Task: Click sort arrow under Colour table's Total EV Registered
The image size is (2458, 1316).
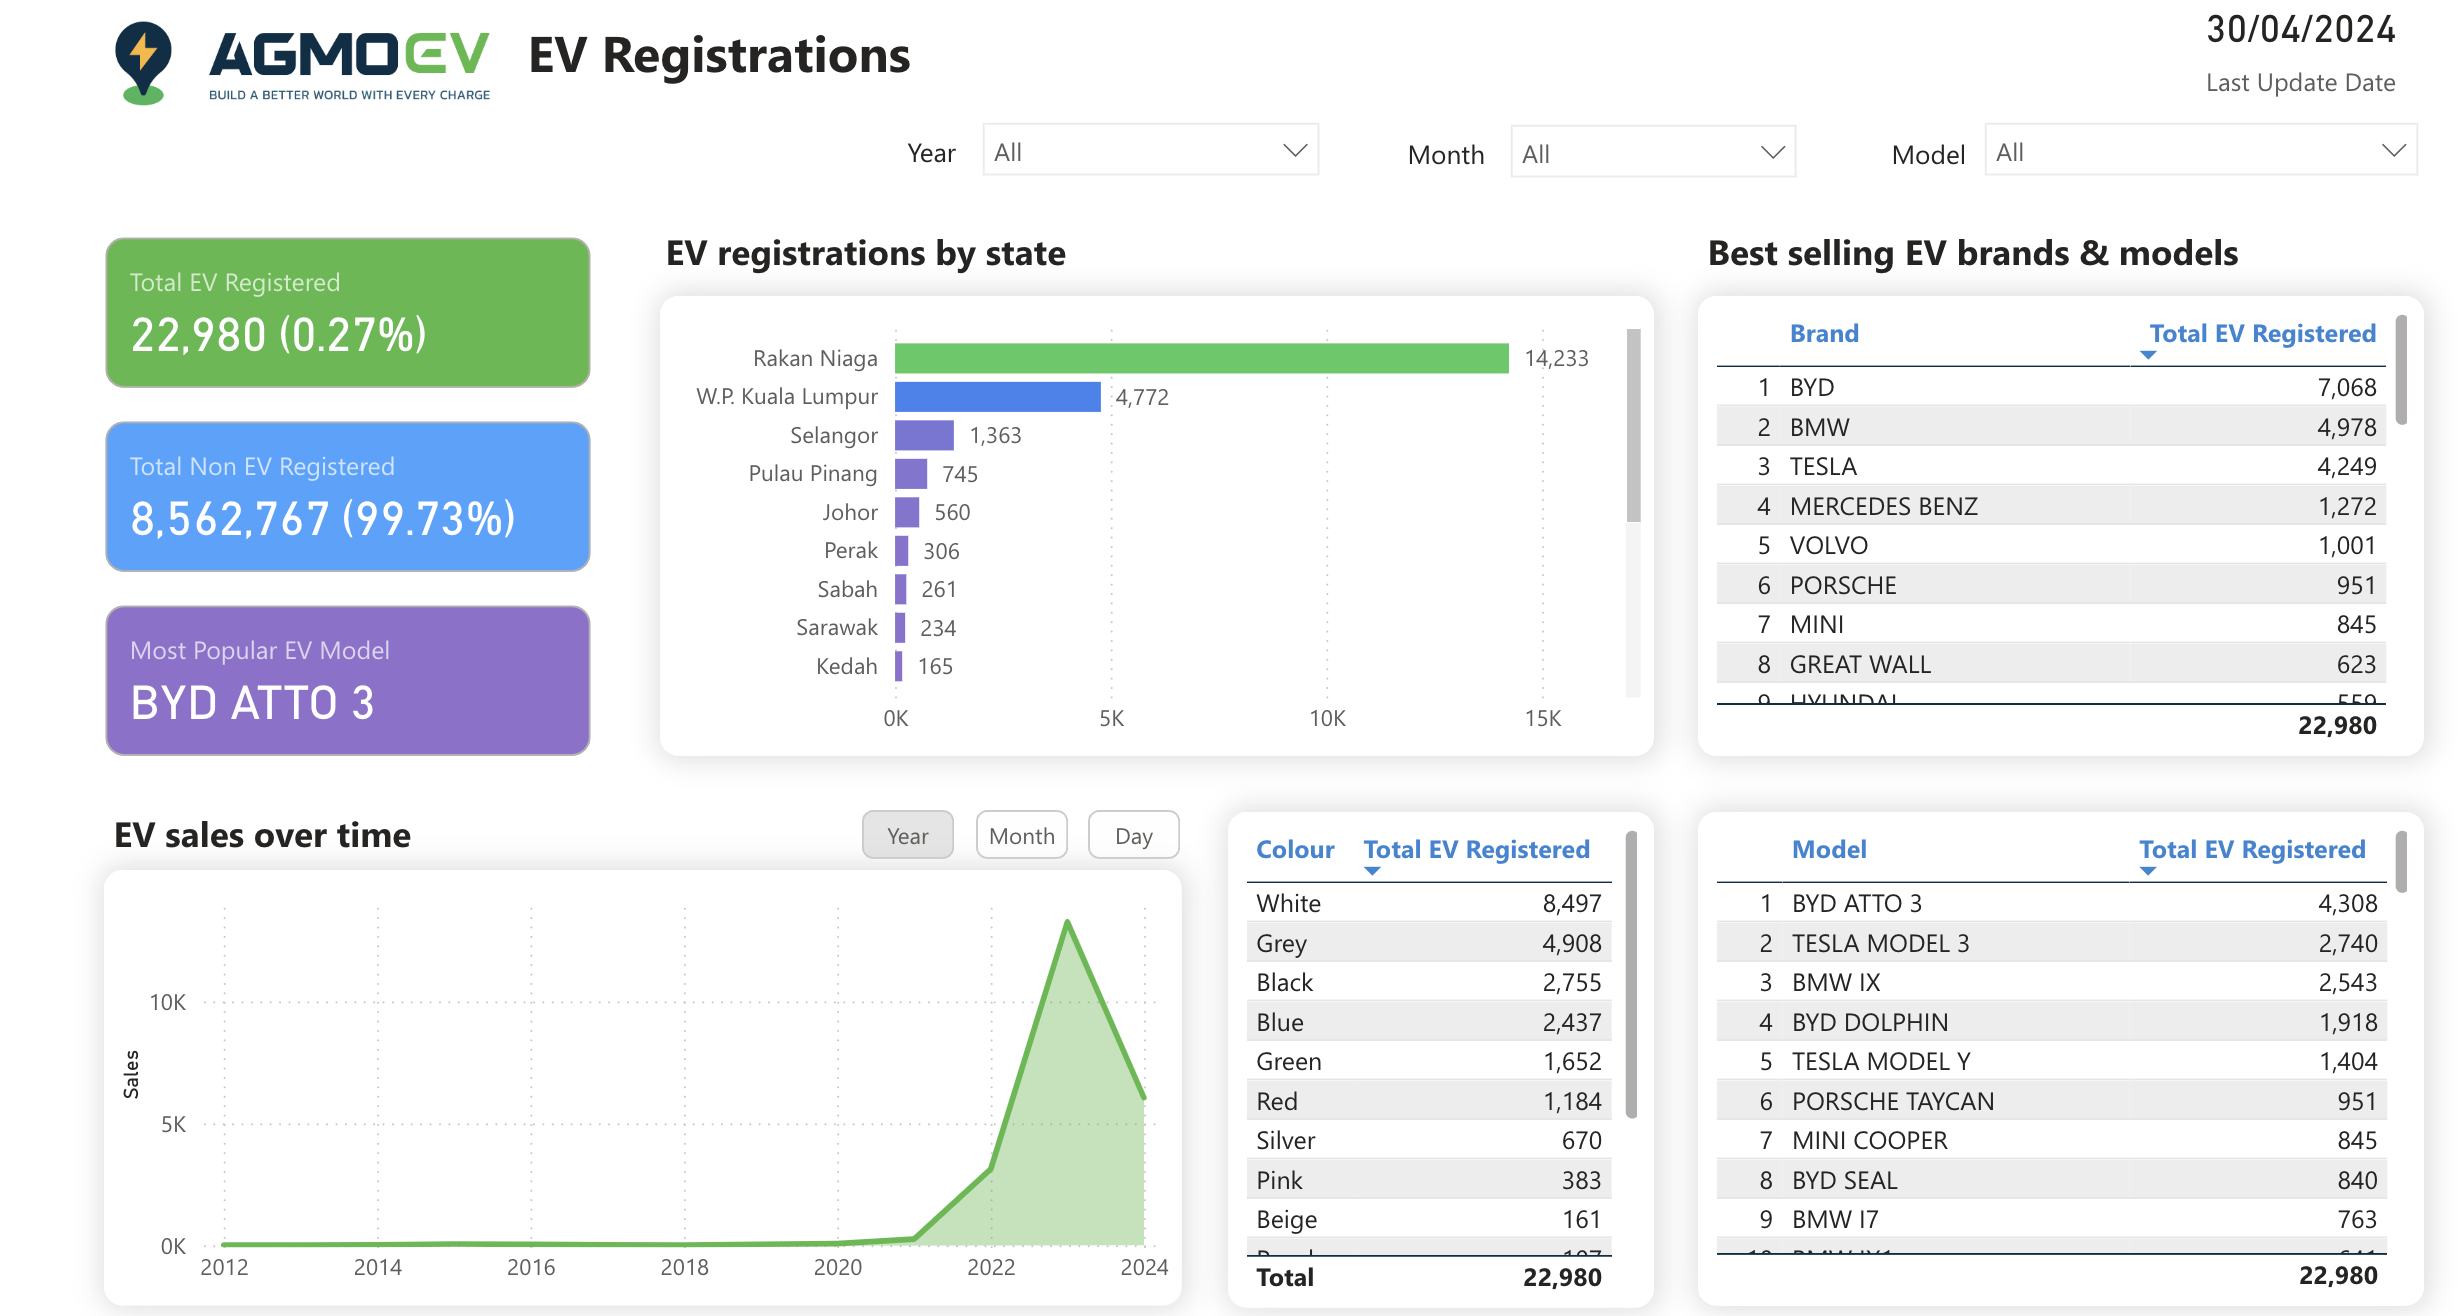Action: tap(1372, 871)
